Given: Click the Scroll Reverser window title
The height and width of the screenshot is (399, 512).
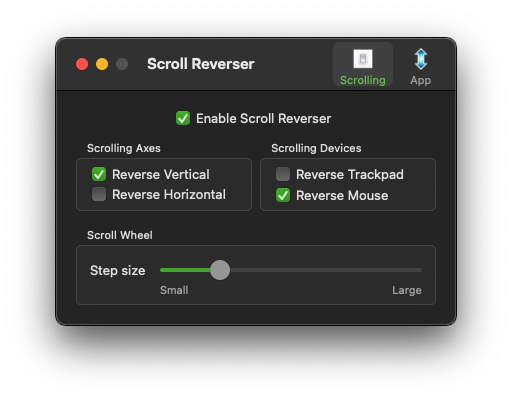Looking at the screenshot, I should pyautogui.click(x=201, y=64).
